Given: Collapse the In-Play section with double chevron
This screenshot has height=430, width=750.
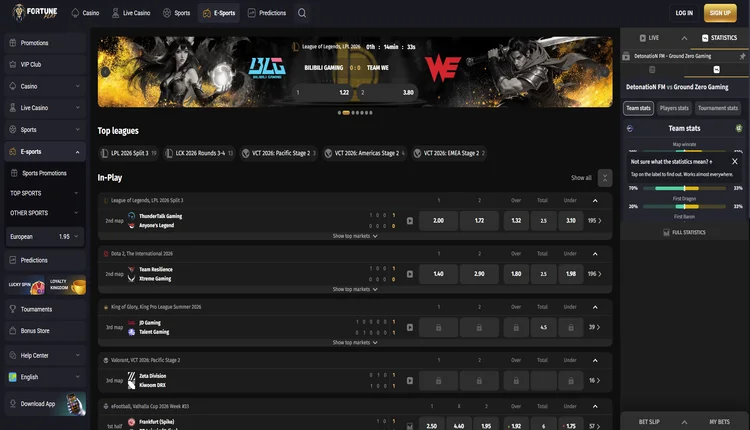Looking at the screenshot, I should 605,178.
